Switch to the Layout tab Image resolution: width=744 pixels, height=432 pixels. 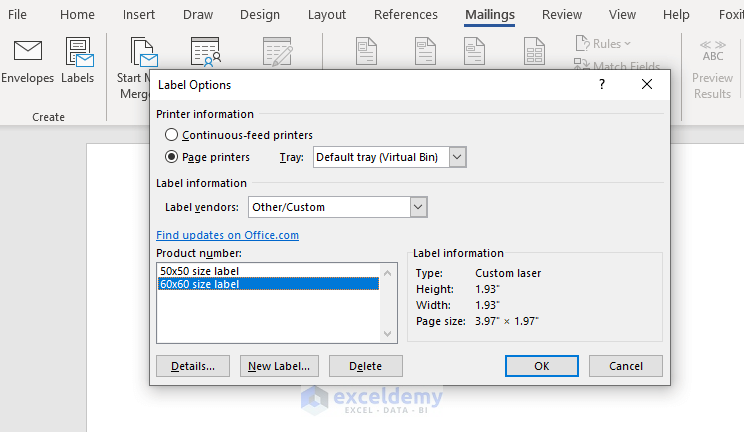pyautogui.click(x=327, y=15)
